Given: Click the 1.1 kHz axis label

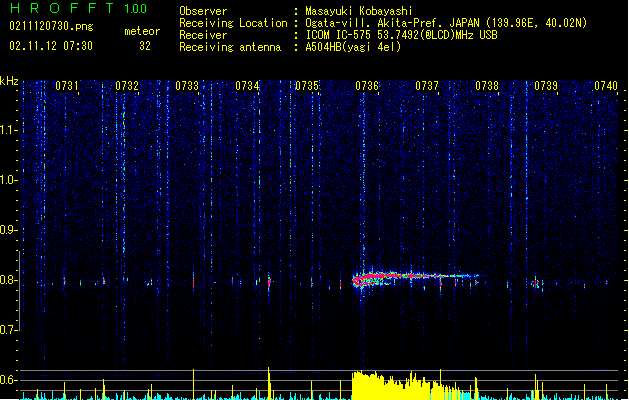Looking at the screenshot, I should point(8,130).
